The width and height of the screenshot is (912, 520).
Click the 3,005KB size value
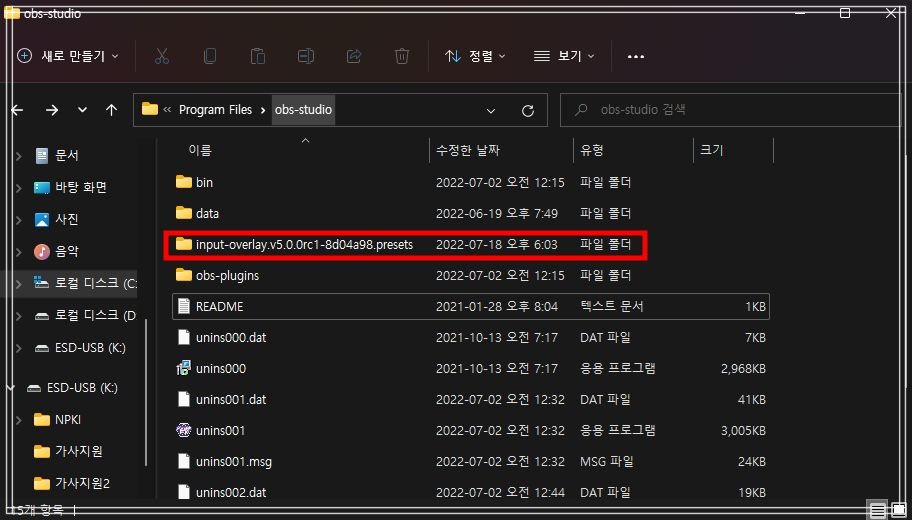coord(743,430)
